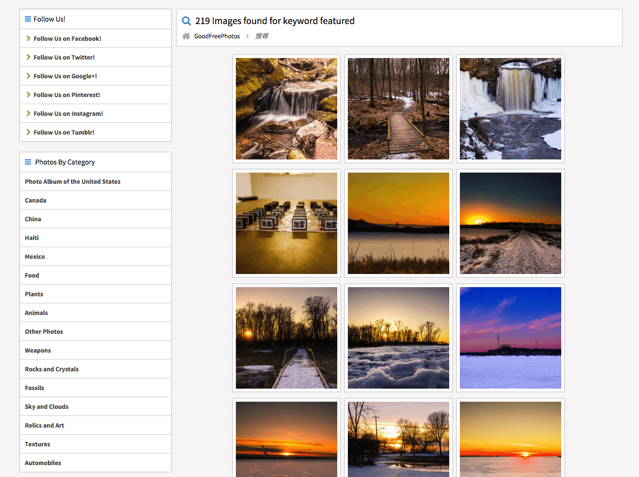Click breadcrumb arrow after GoodFreePhotos
Screen dimensions: 639x477
[247, 36]
